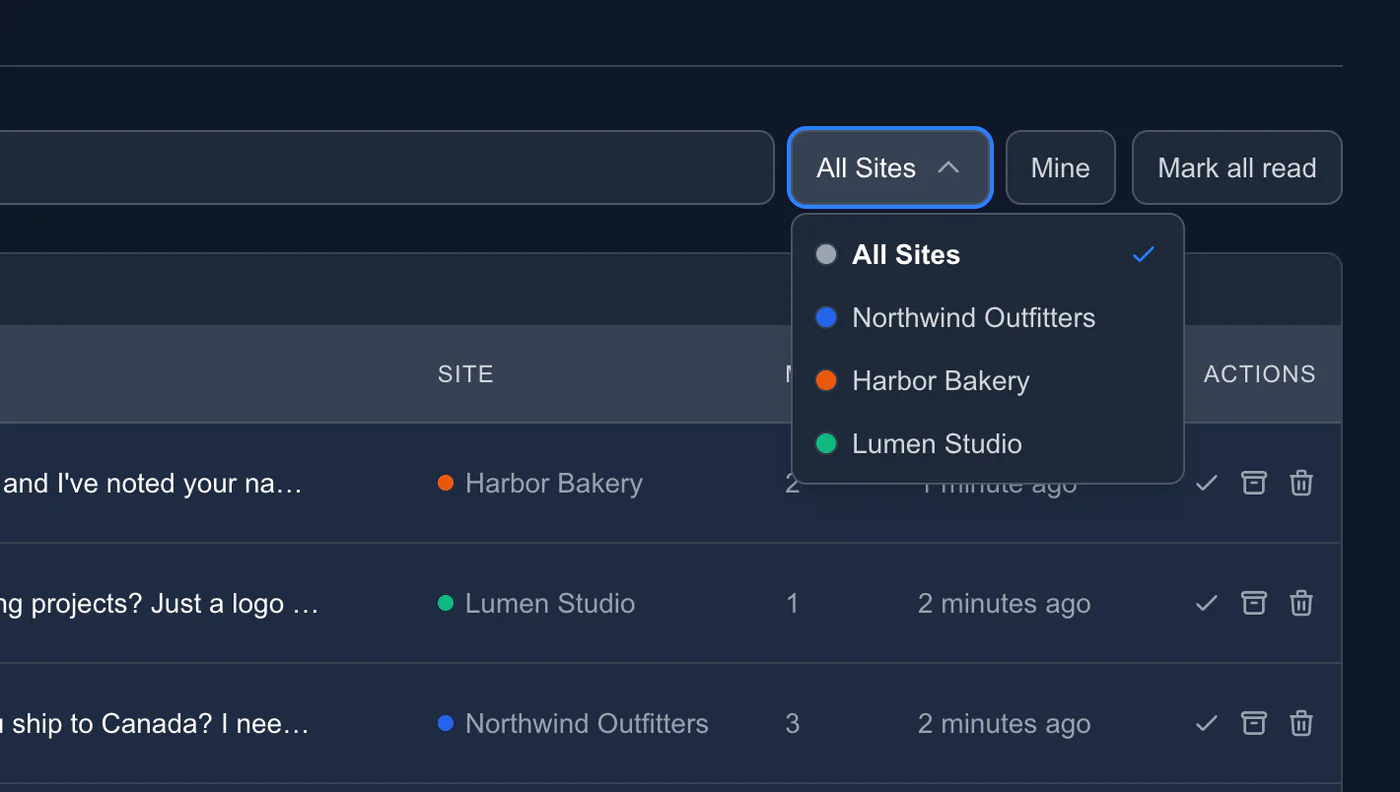Image resolution: width=1400 pixels, height=792 pixels.
Task: Collapse the All Sites dropdown
Action: pos(890,168)
